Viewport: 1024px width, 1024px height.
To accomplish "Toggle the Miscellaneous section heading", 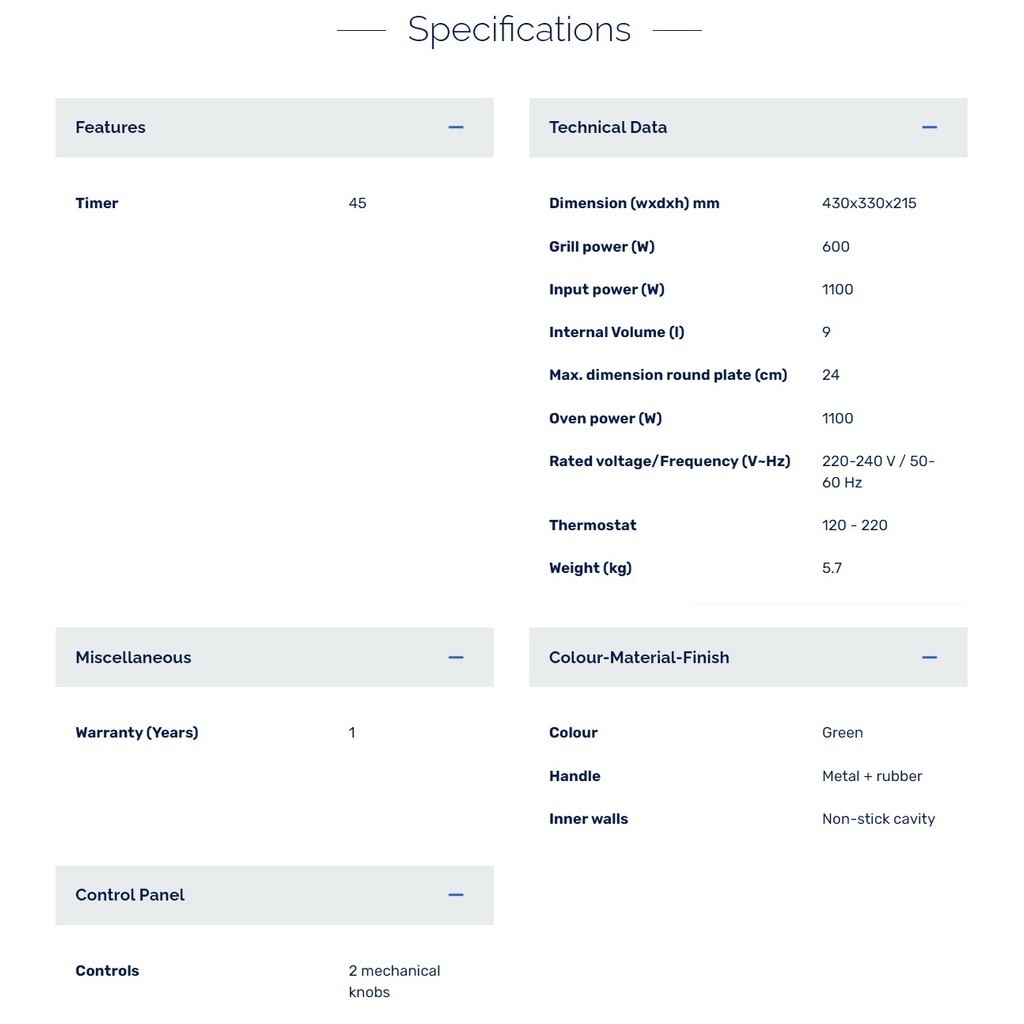I will point(133,657).
